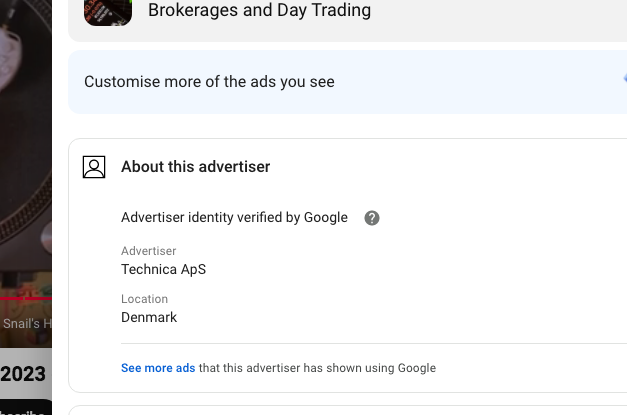Viewport: 627px width, 415px height.
Task: Click the About this advertiser heading
Action: (x=195, y=167)
